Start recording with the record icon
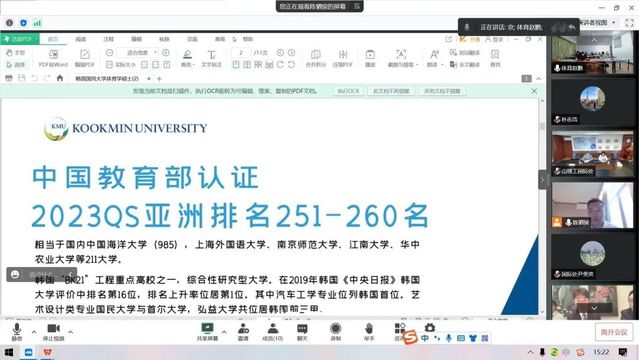 (x=335, y=331)
